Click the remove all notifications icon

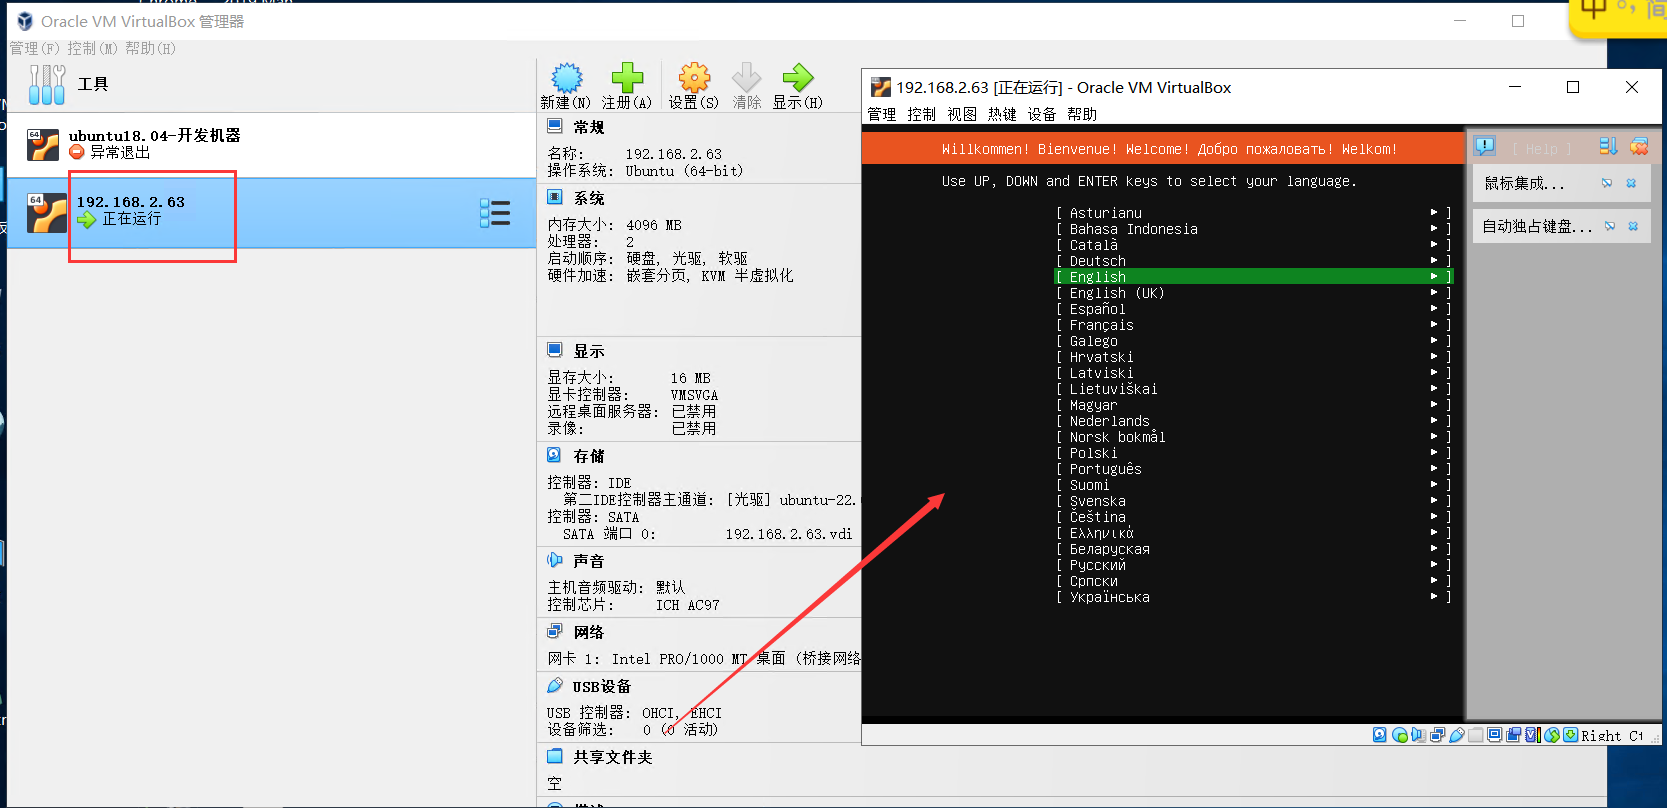point(1639,147)
